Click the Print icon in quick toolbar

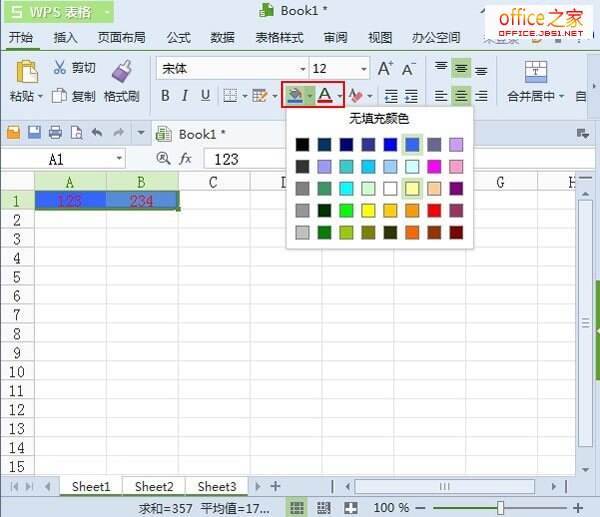pos(55,133)
